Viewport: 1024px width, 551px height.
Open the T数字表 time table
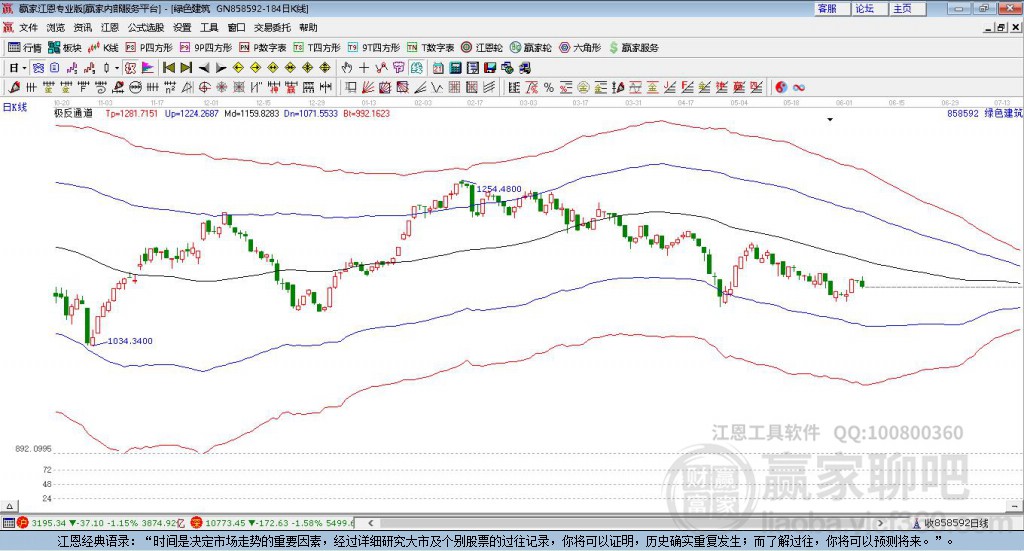[x=430, y=48]
